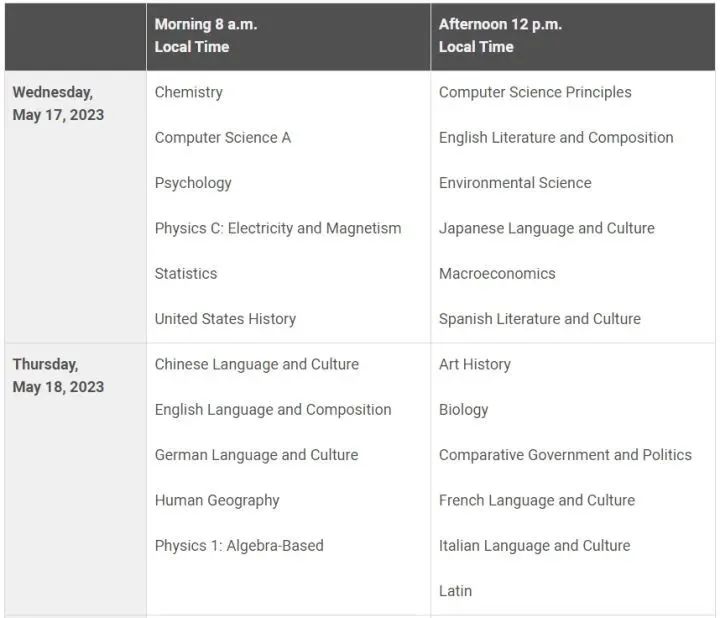Select Japanese Language and Culture

(x=547, y=228)
